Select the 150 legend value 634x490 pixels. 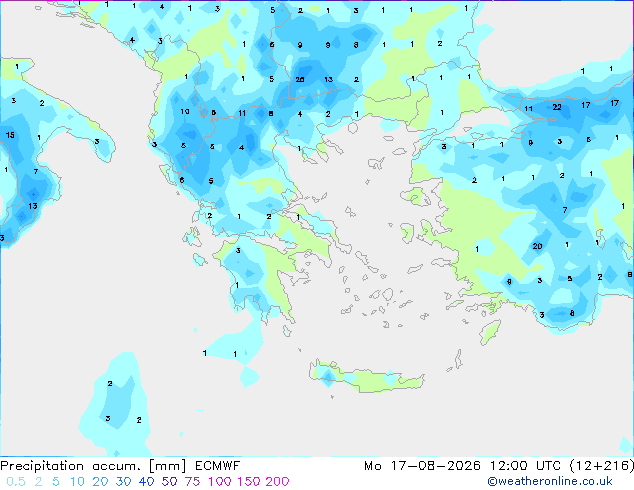tap(249, 482)
